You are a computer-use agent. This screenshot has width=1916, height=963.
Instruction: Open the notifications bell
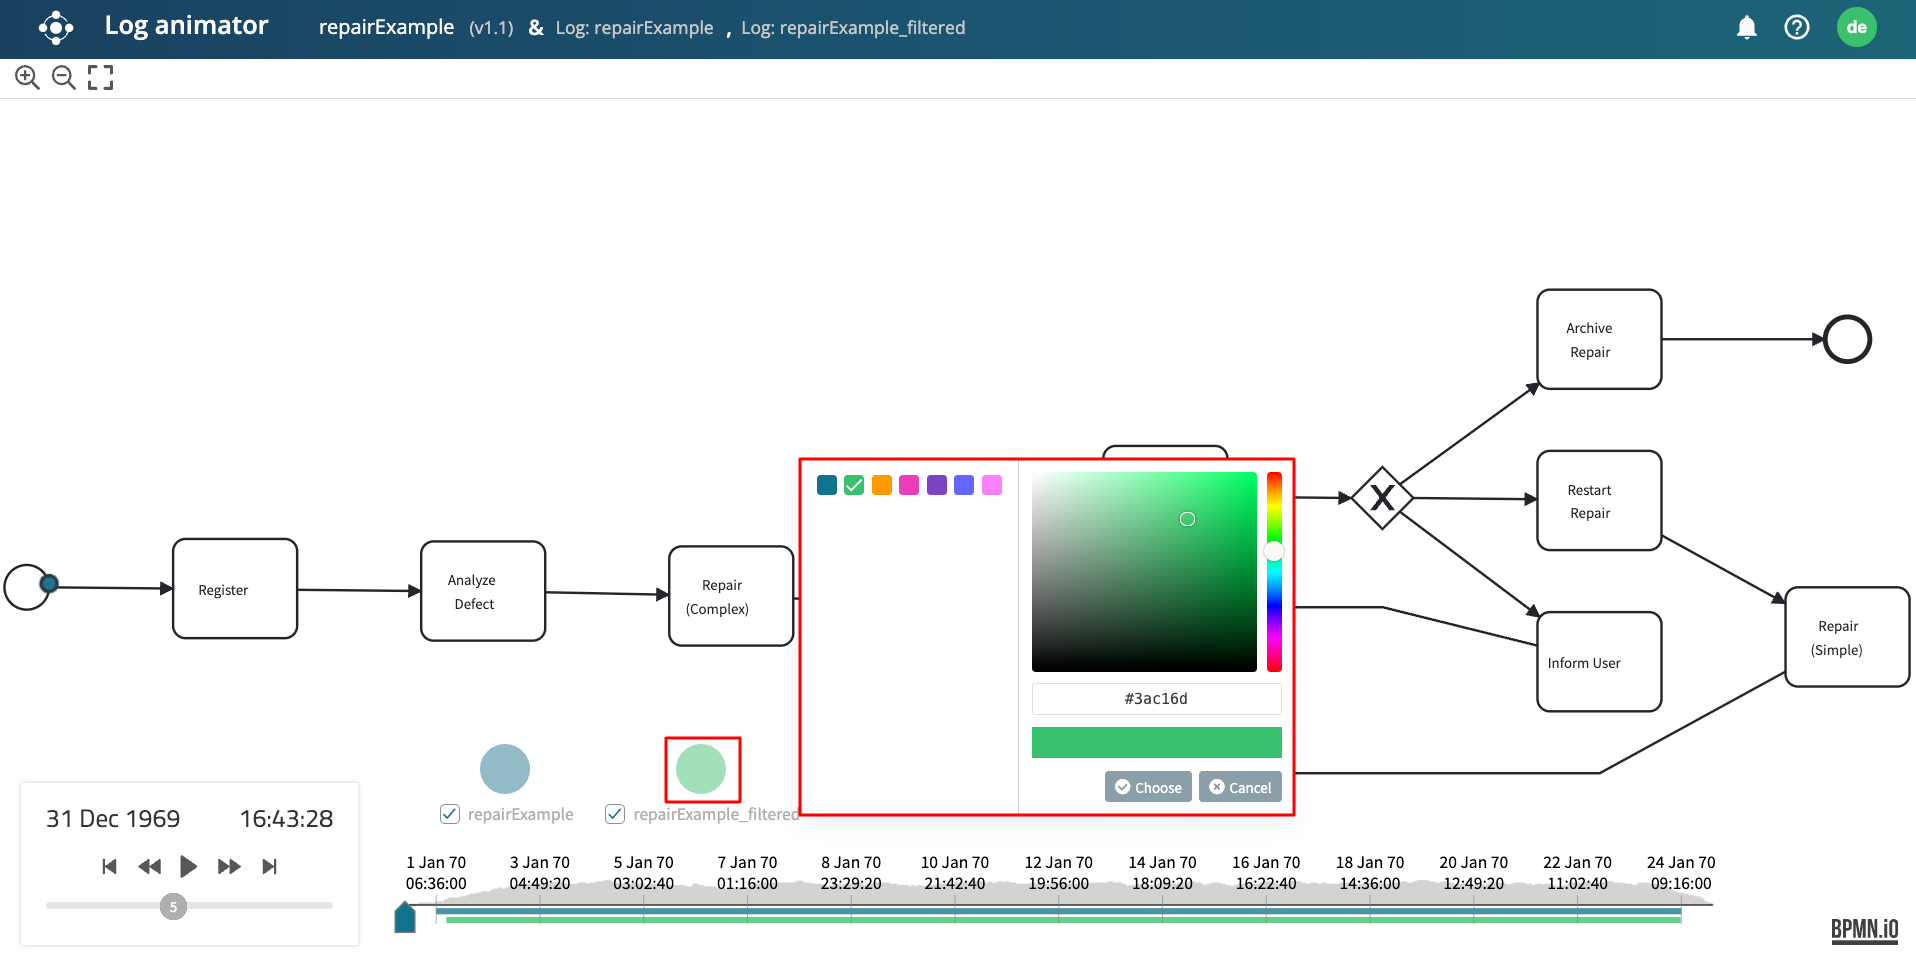point(1746,28)
